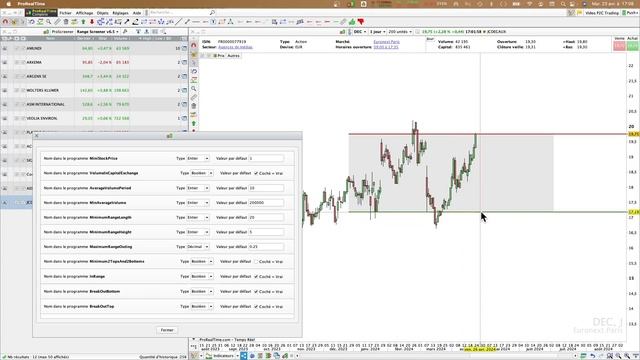The image size is (640, 360).
Task: Open chart window icon in ARKEMA row
Action: tap(184, 62)
